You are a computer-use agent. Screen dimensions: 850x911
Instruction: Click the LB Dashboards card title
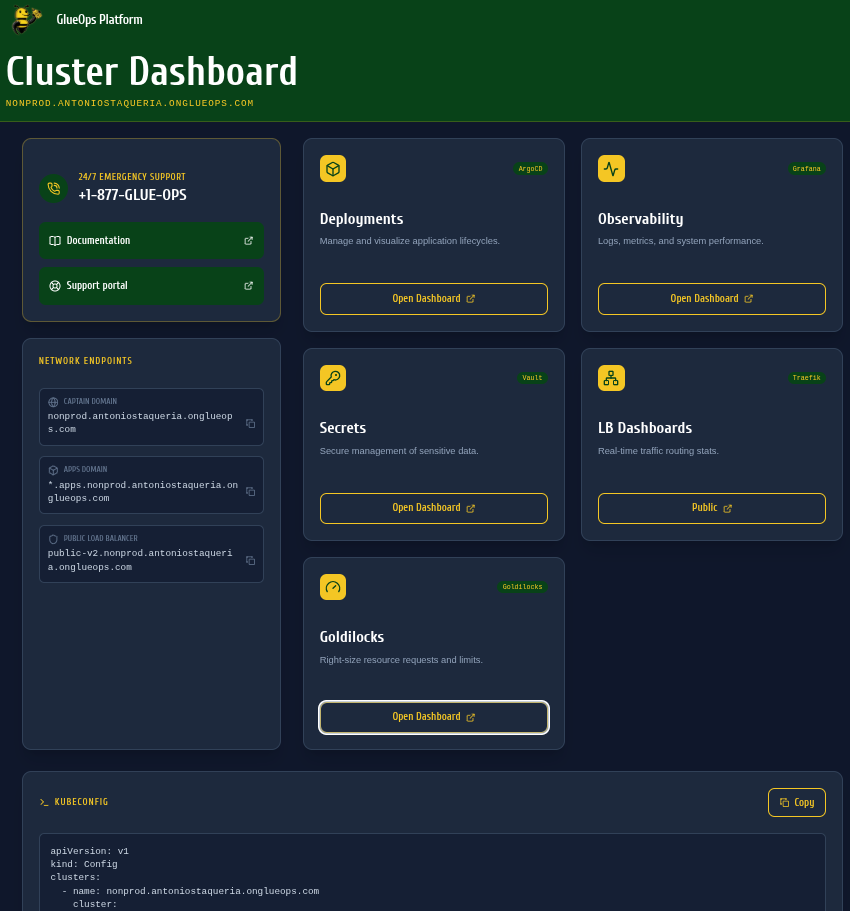coord(645,428)
